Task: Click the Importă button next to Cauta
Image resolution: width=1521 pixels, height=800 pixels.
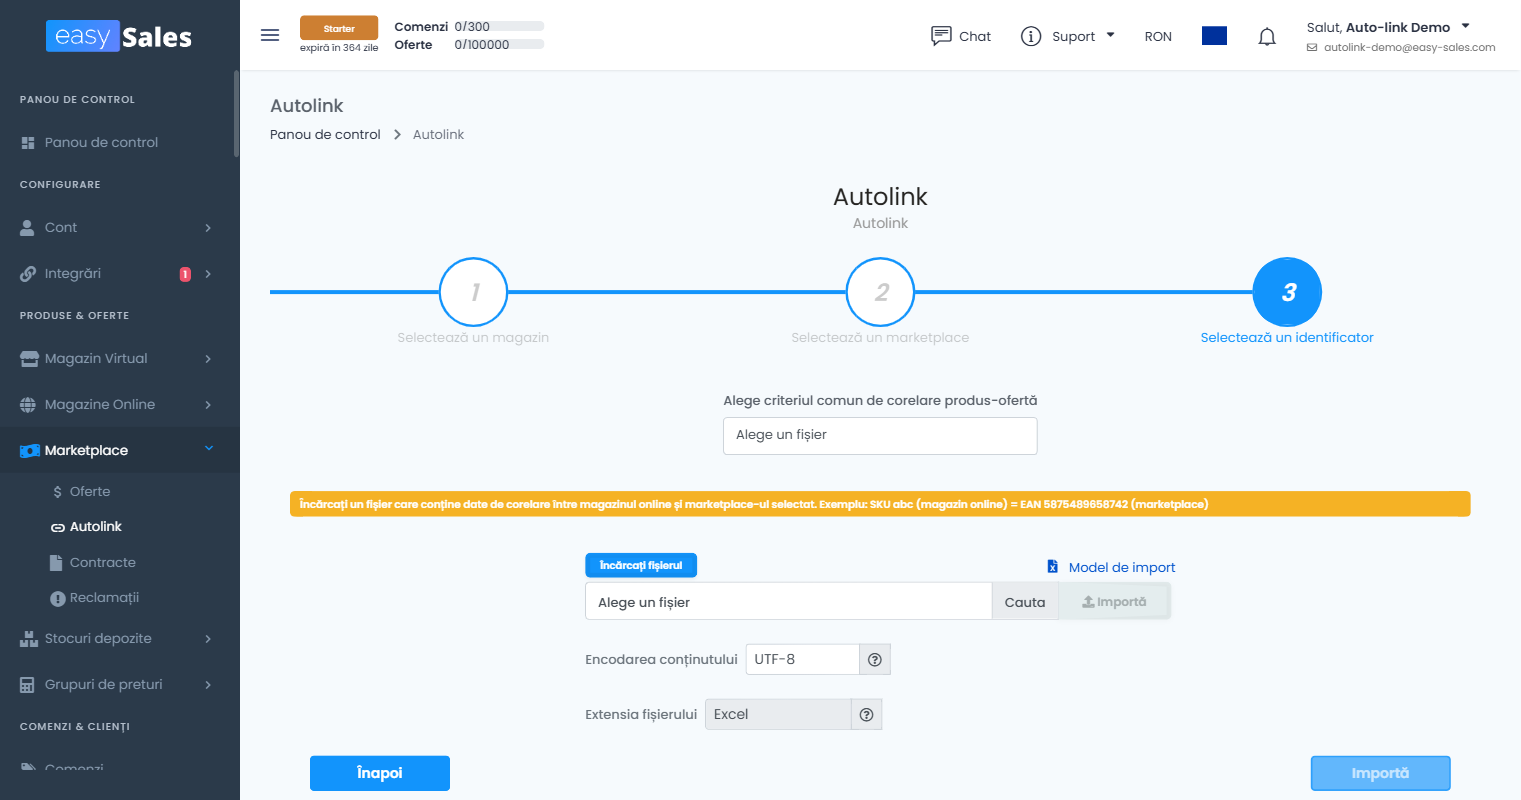Action: 1115,602
